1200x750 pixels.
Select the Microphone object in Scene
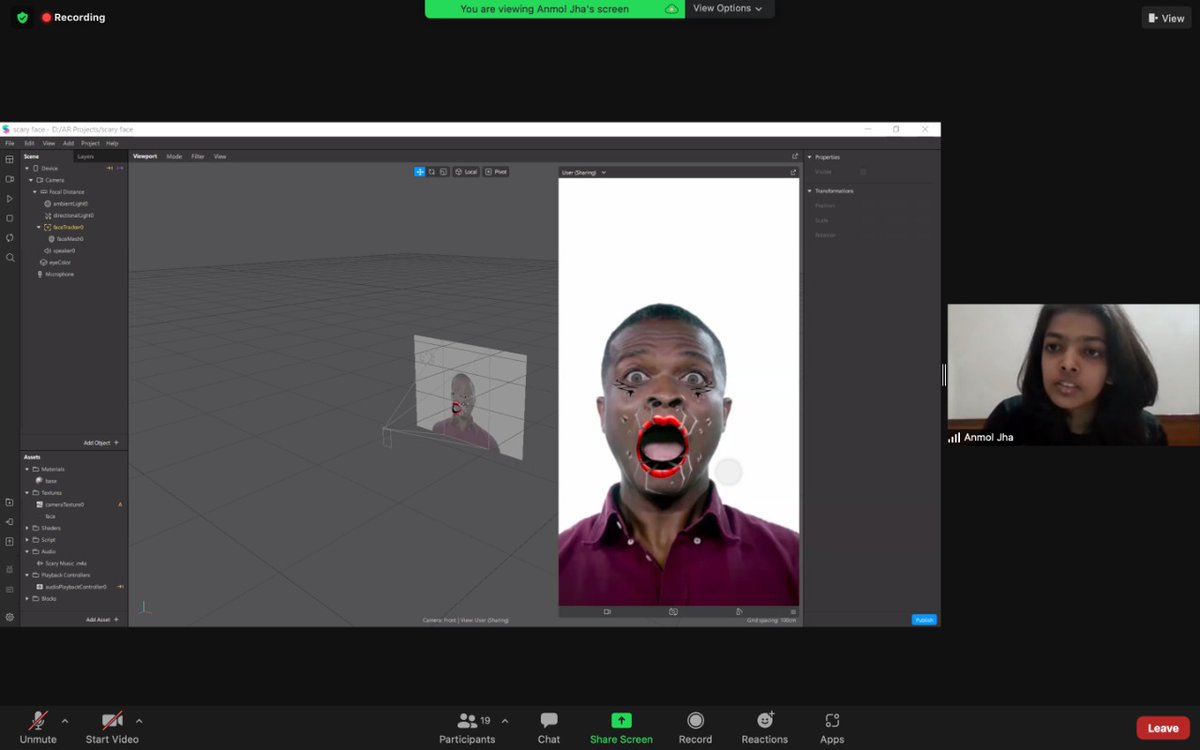pyautogui.click(x=59, y=274)
